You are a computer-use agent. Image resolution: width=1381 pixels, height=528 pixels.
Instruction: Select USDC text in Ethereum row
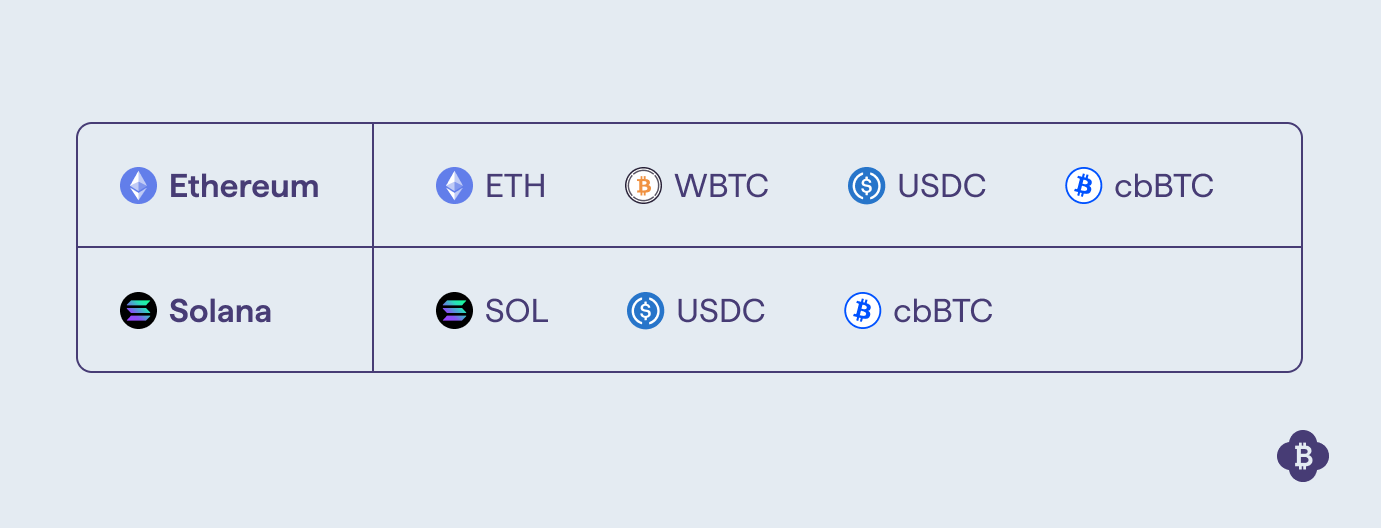[x=942, y=186]
